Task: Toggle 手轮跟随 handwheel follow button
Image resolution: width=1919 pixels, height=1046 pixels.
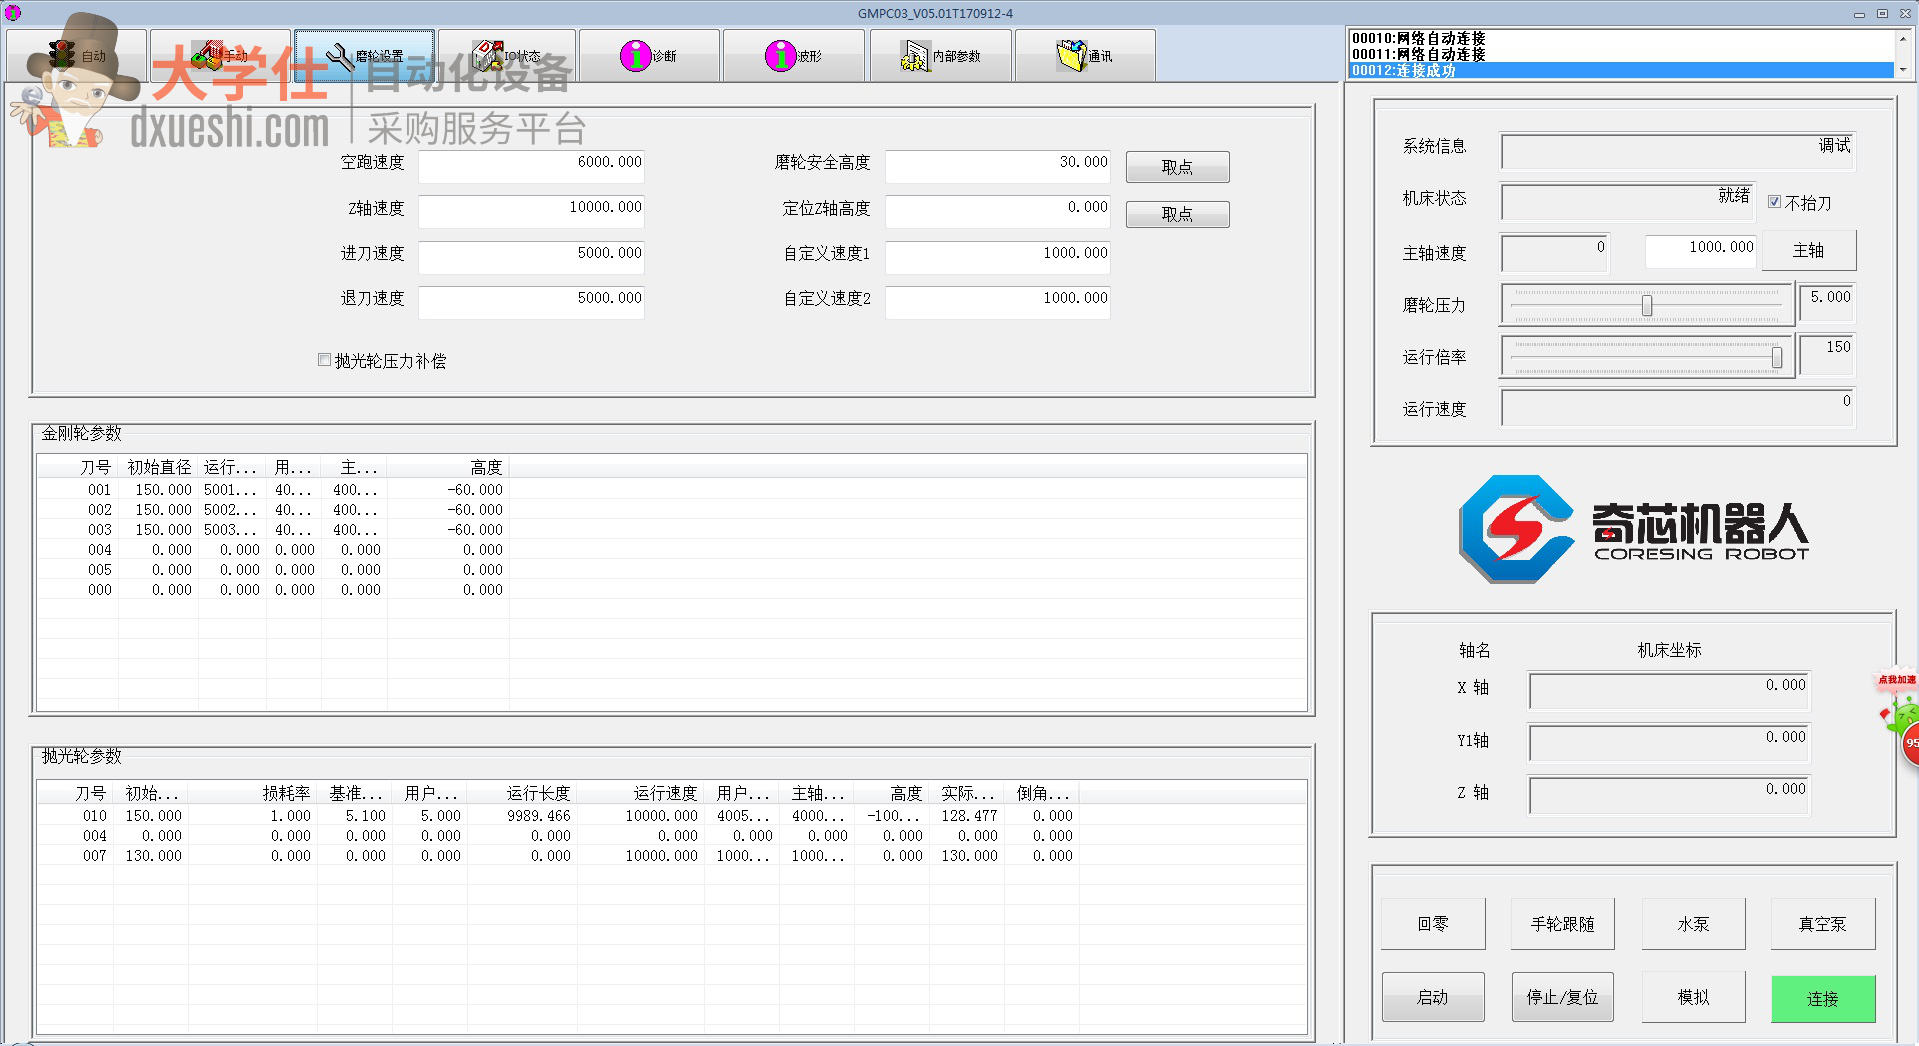Action: (x=1562, y=924)
